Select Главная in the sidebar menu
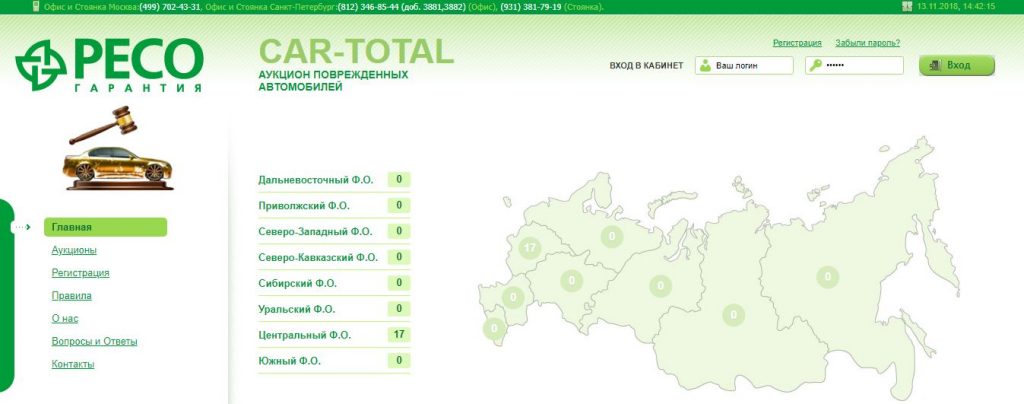The height and width of the screenshot is (404, 1024). (x=105, y=227)
